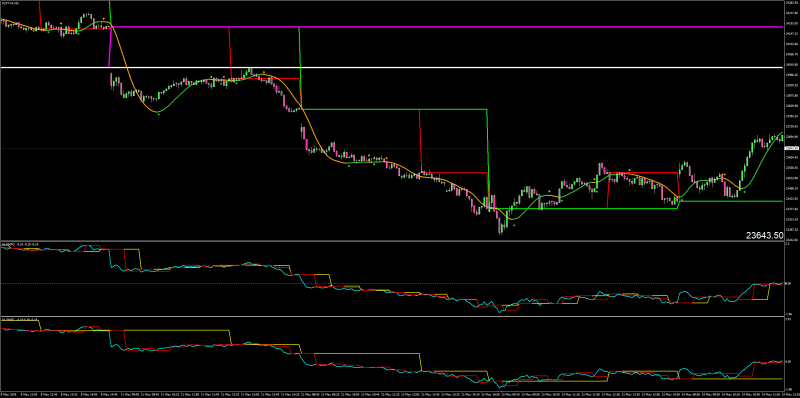Screen dimensions: 800x398
Task: Click the 0.00 level label in the upper indicator
Action: pyautogui.click(x=787, y=284)
